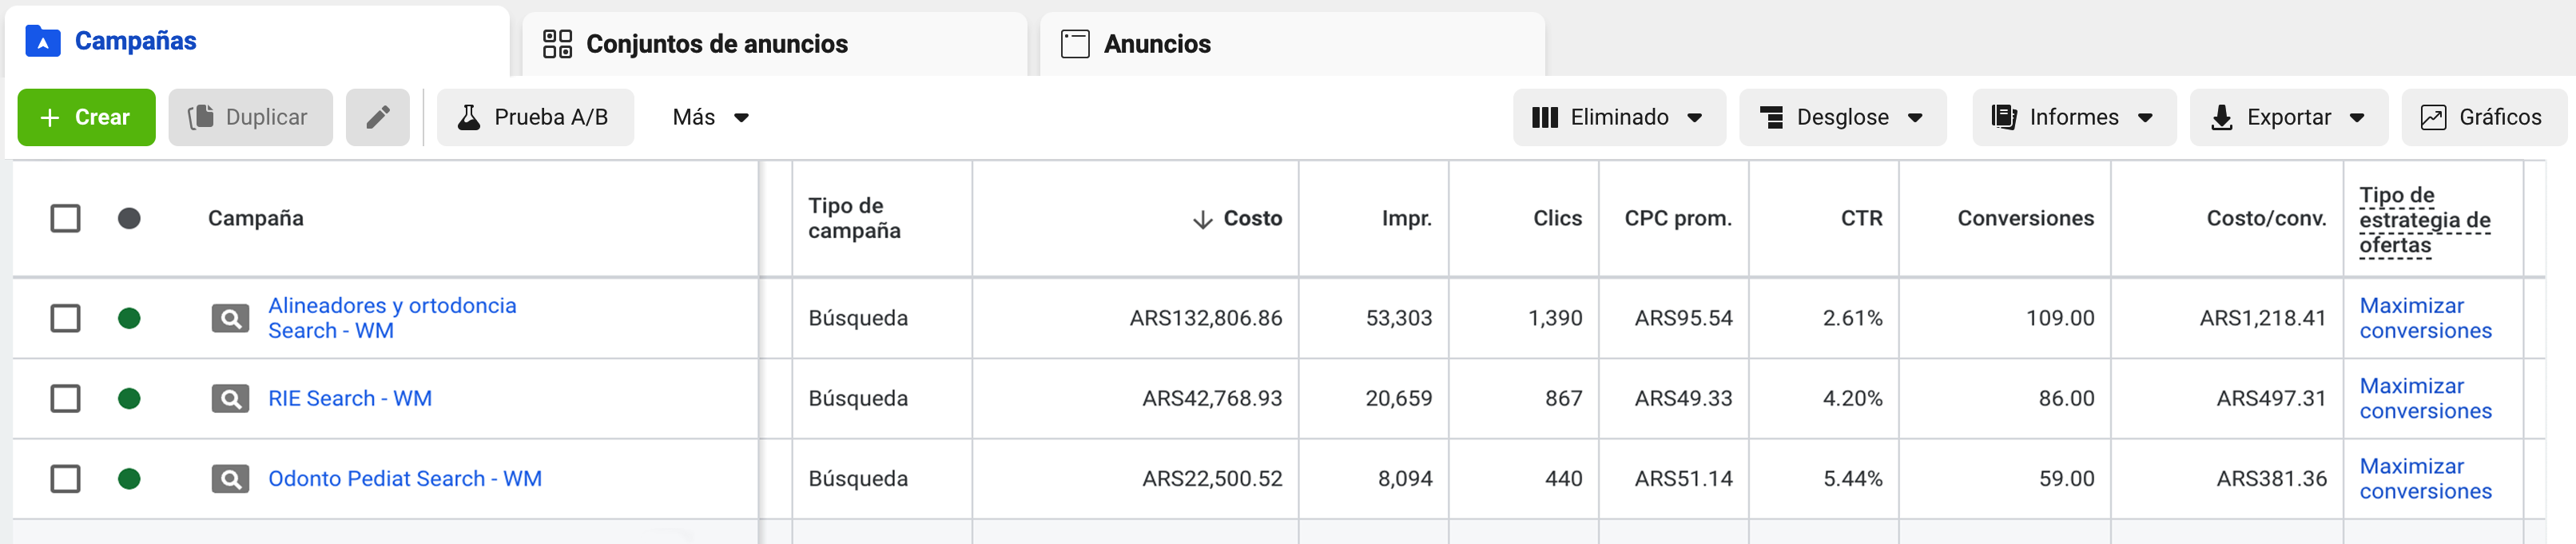This screenshot has height=544, width=2576.
Task: Switch to the Anuncios tab
Action: click(1292, 44)
